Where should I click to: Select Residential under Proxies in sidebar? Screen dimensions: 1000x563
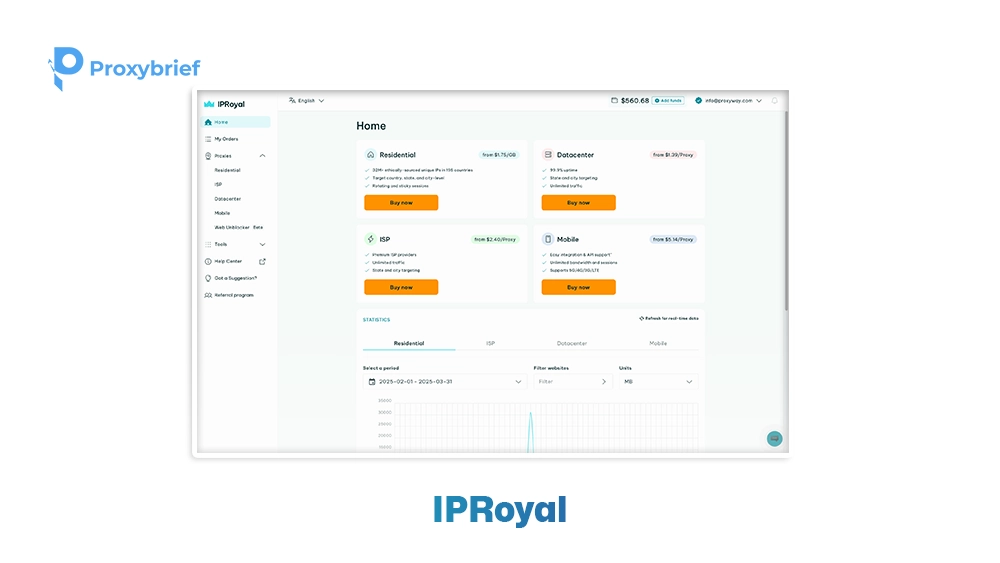coord(228,170)
